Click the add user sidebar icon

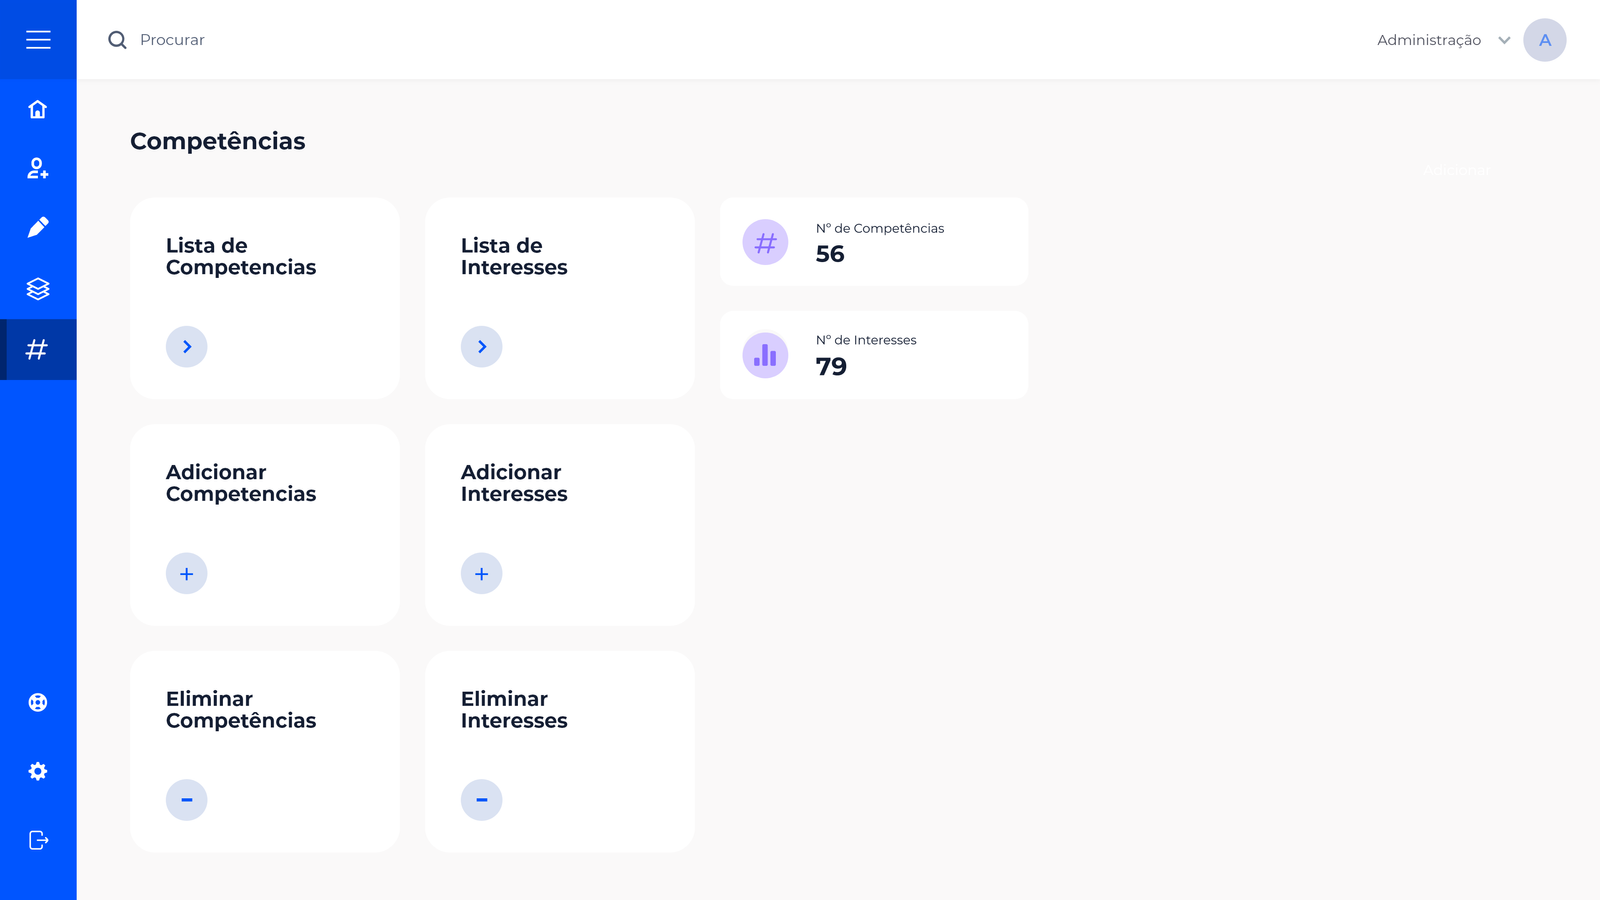[x=38, y=168]
